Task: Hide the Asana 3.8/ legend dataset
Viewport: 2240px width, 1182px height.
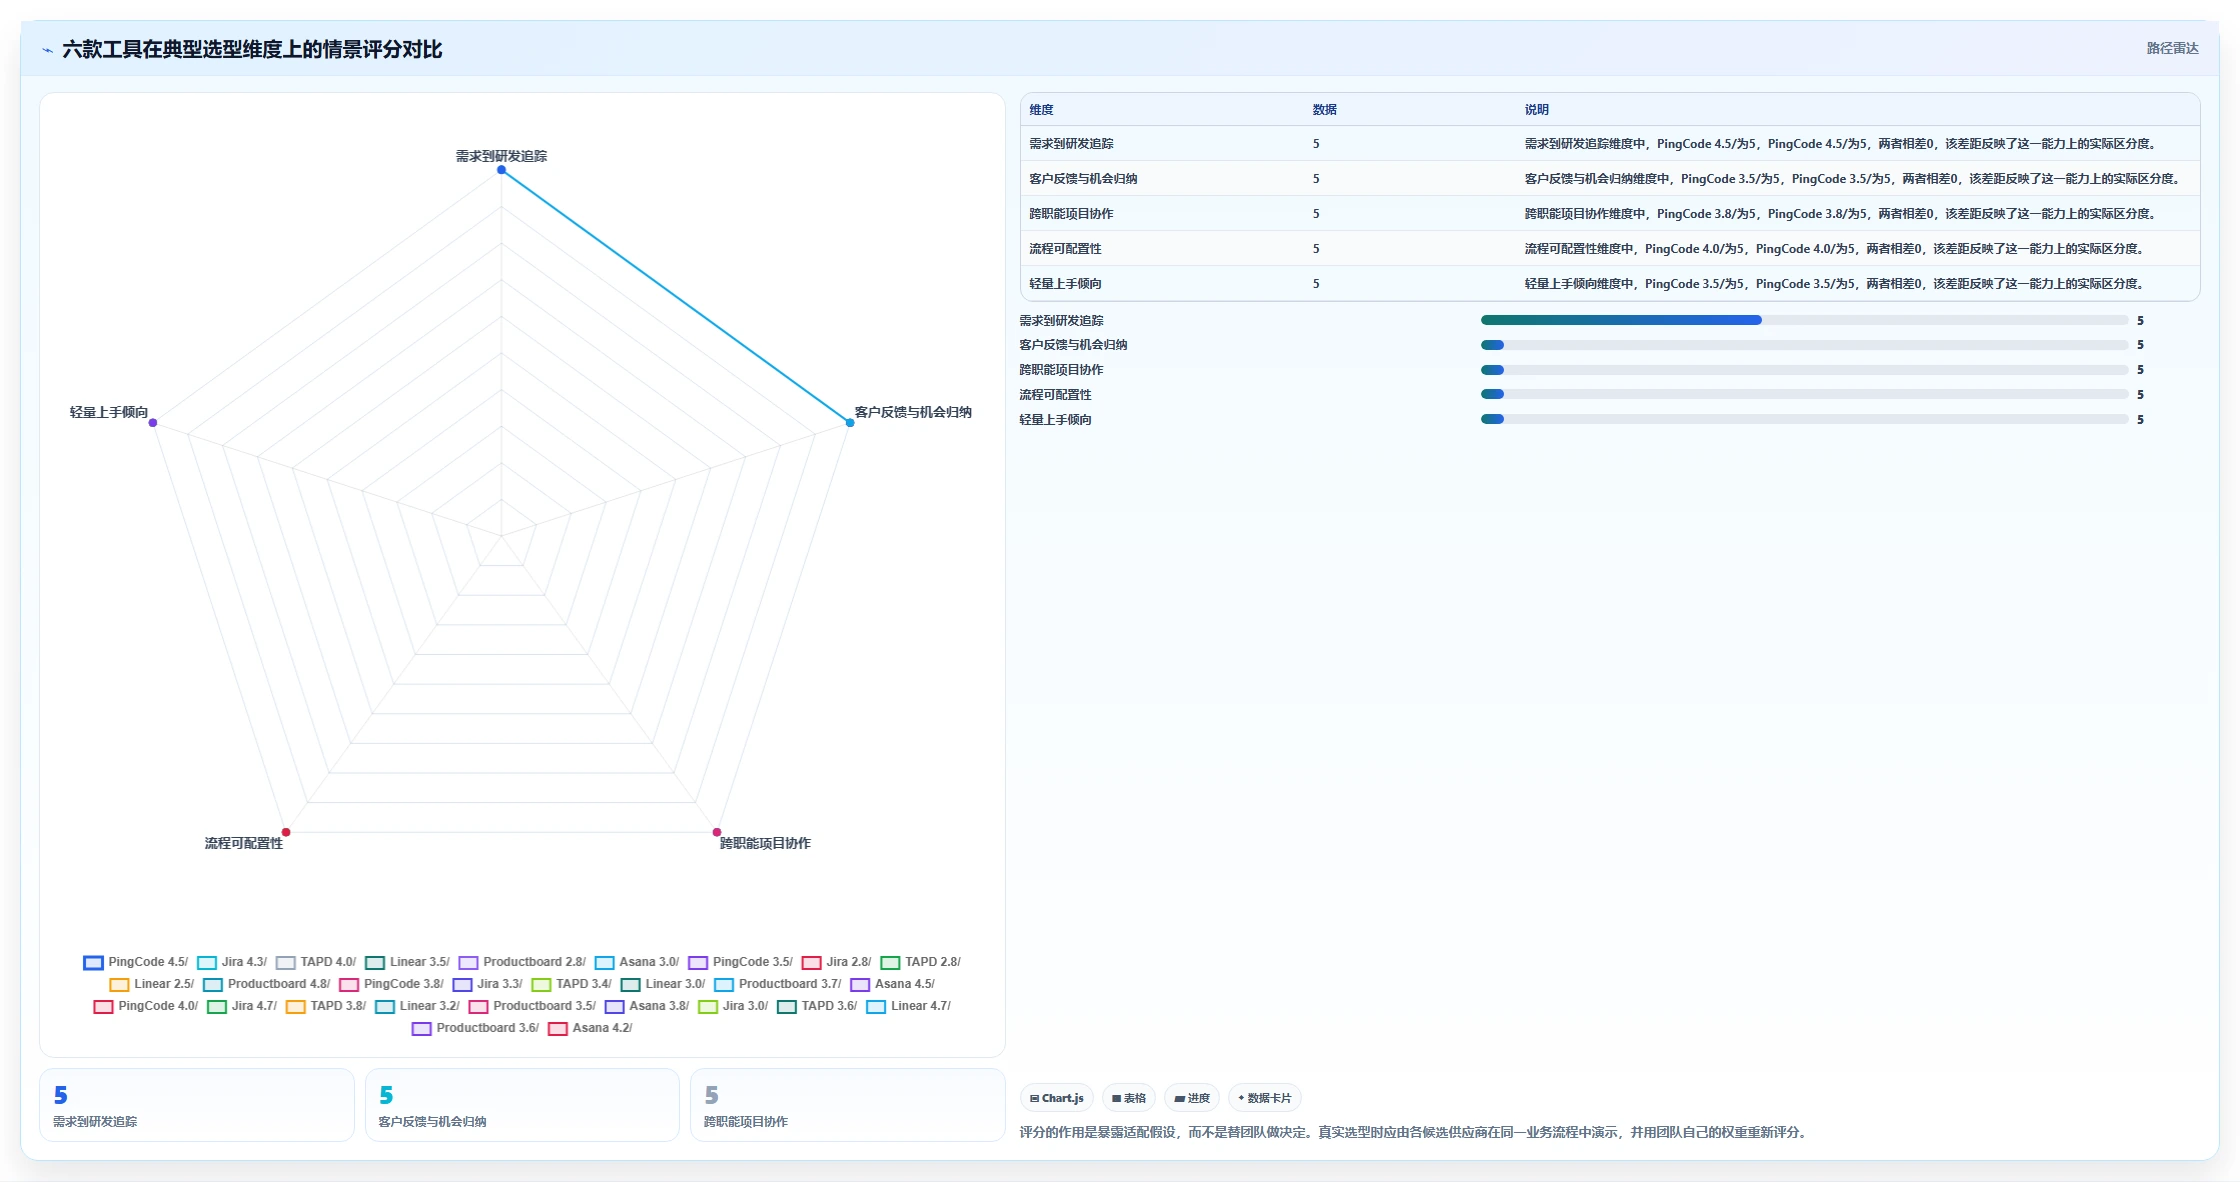Action: [x=647, y=1006]
